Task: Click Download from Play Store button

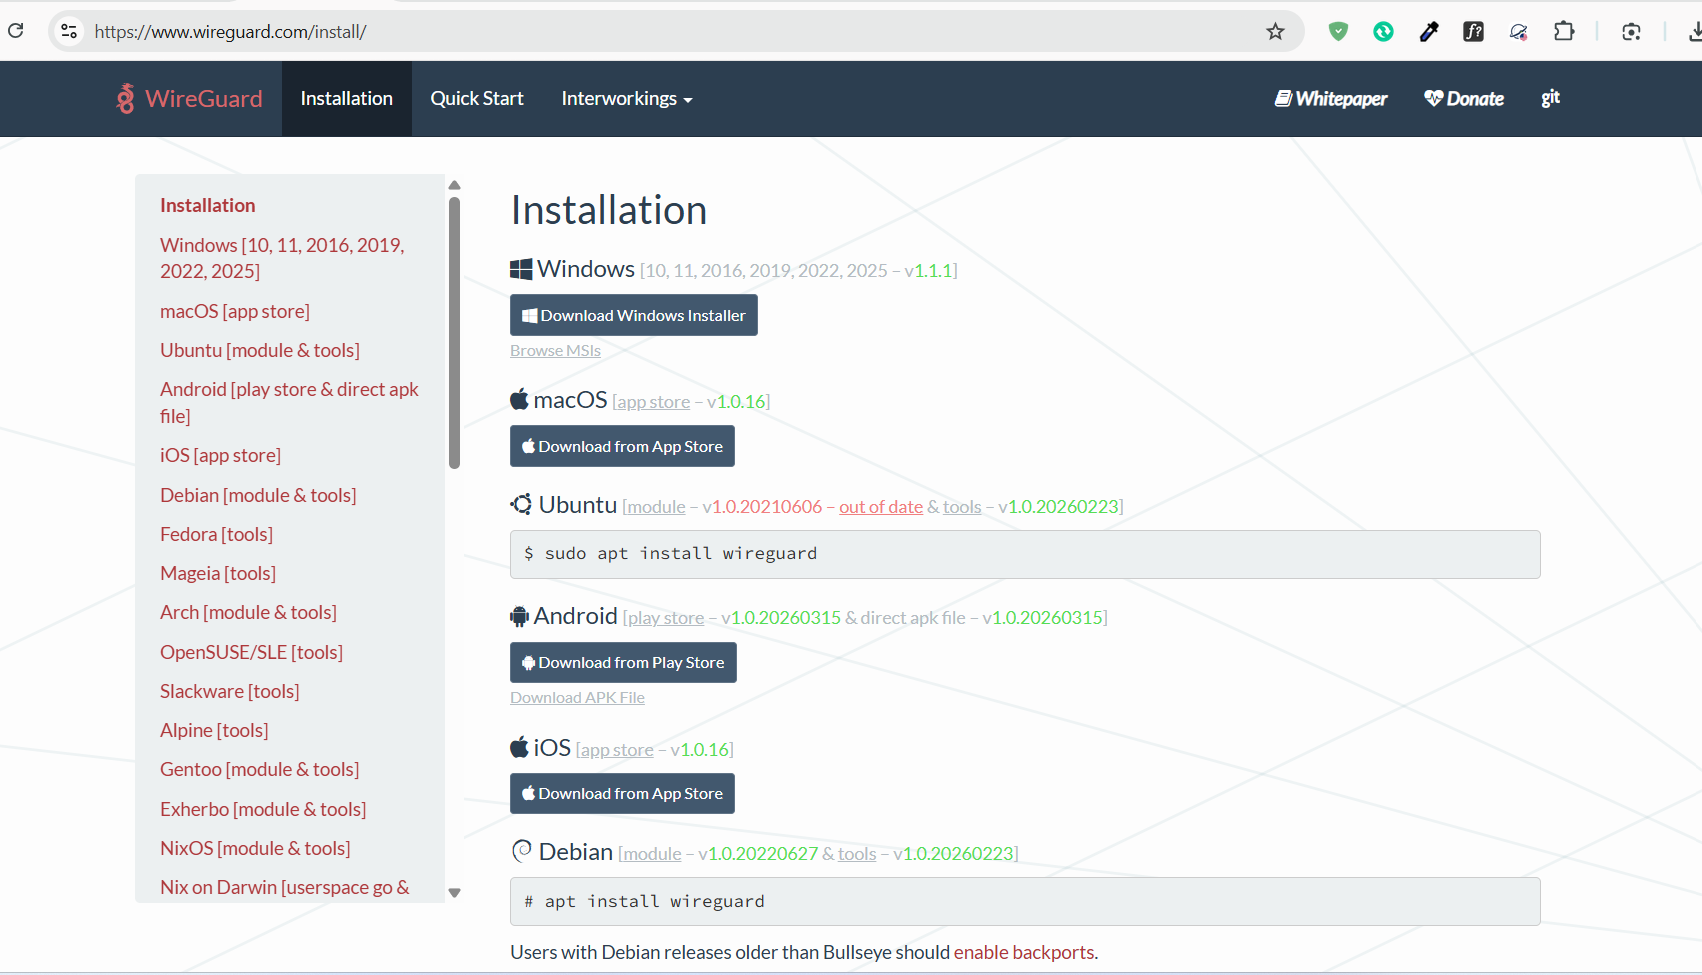Action: click(x=623, y=662)
